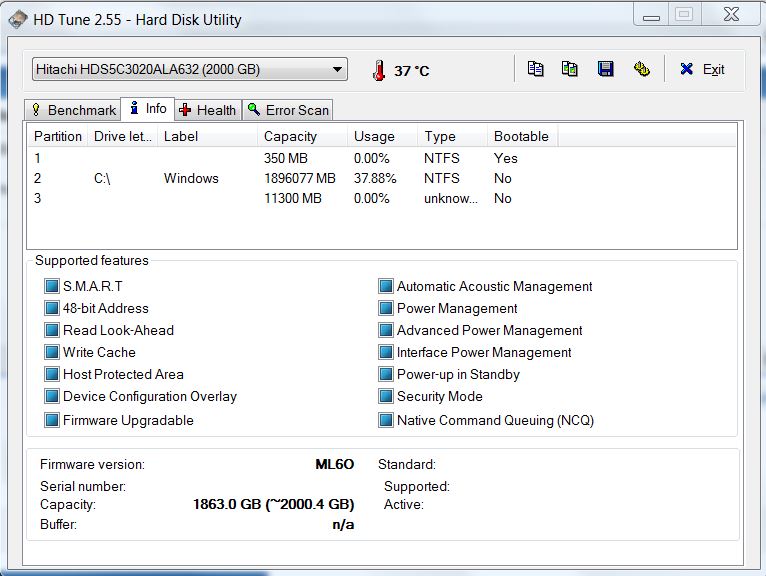766x576 pixels.
Task: Click the 37 °C temperature reading
Action: [x=411, y=71]
